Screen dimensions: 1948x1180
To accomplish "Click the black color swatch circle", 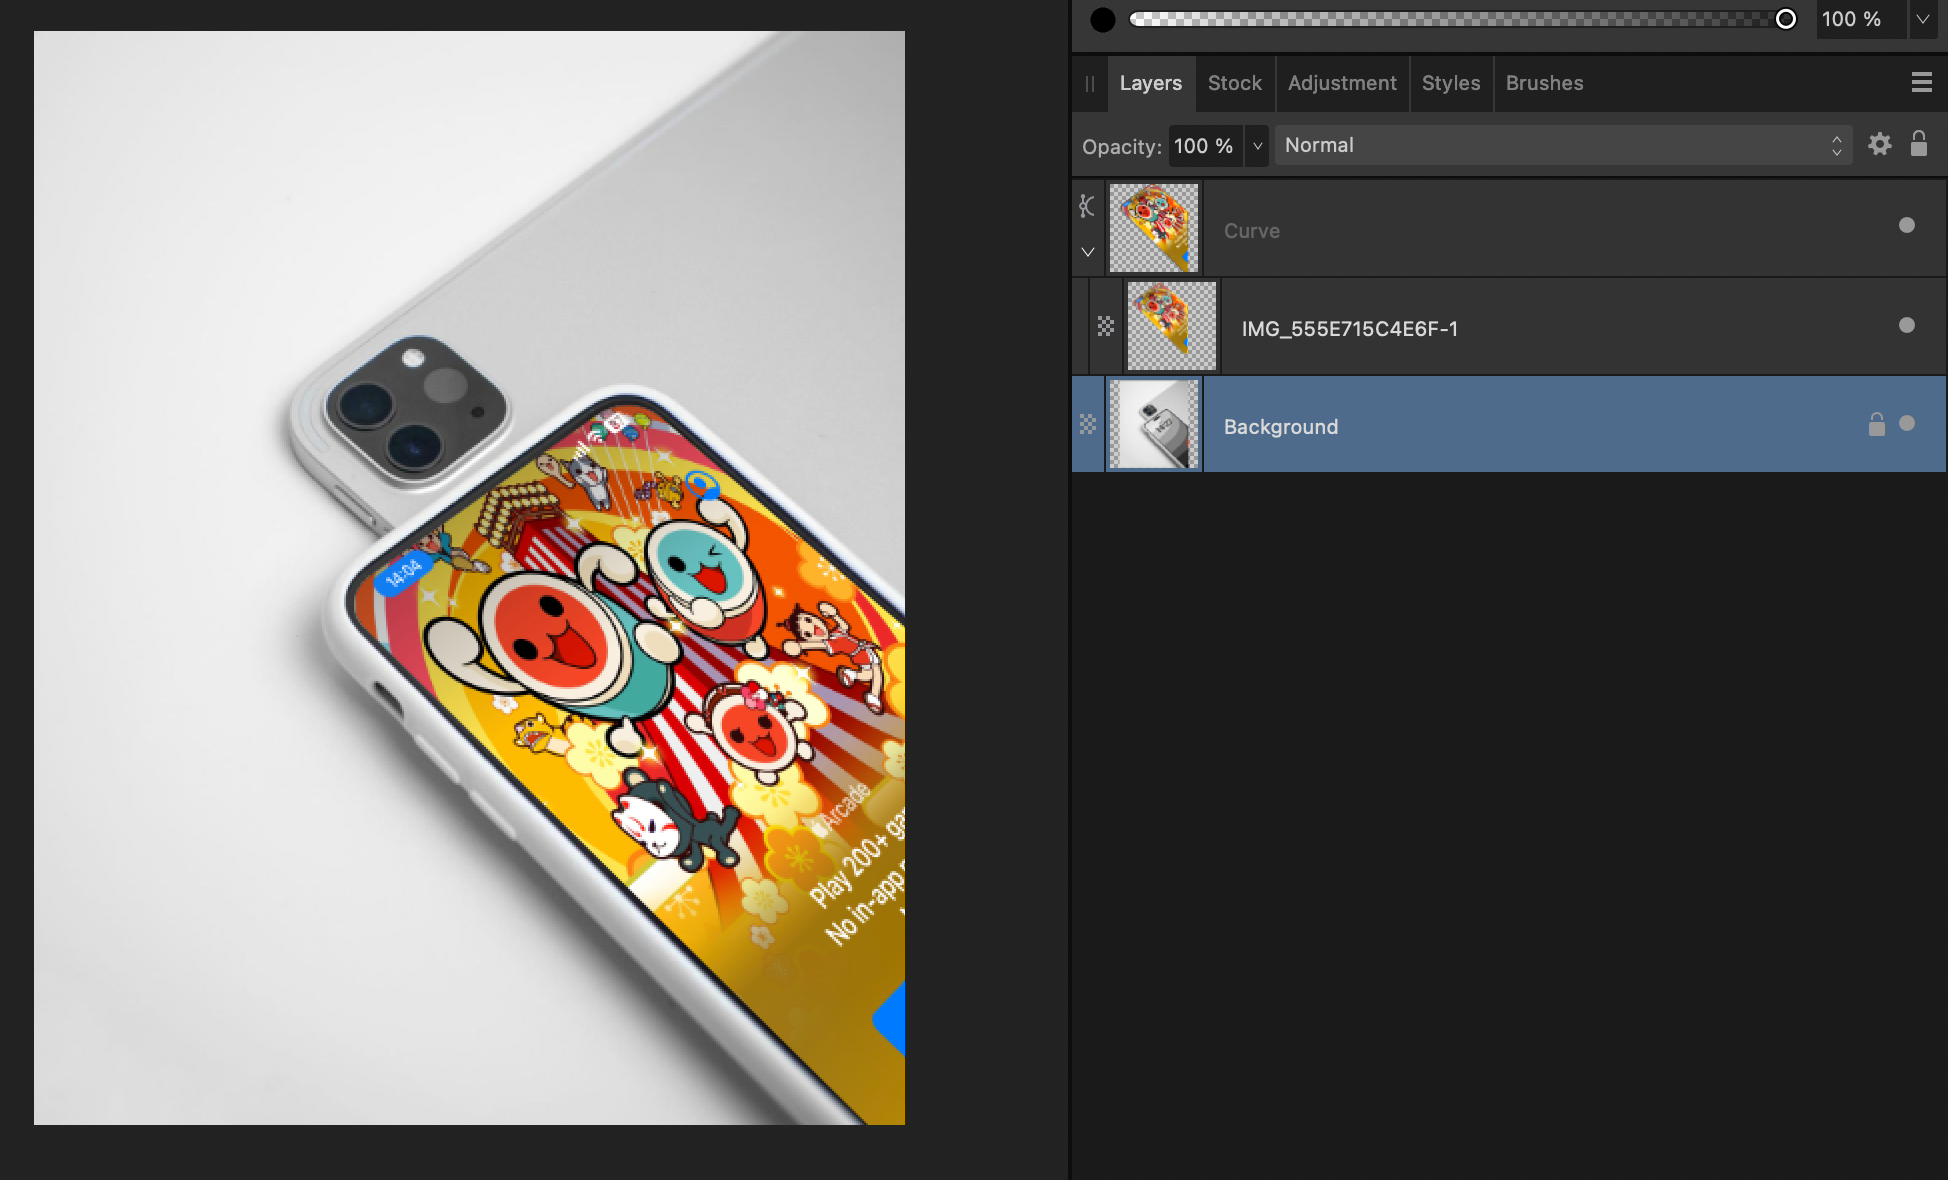I will tap(1102, 19).
